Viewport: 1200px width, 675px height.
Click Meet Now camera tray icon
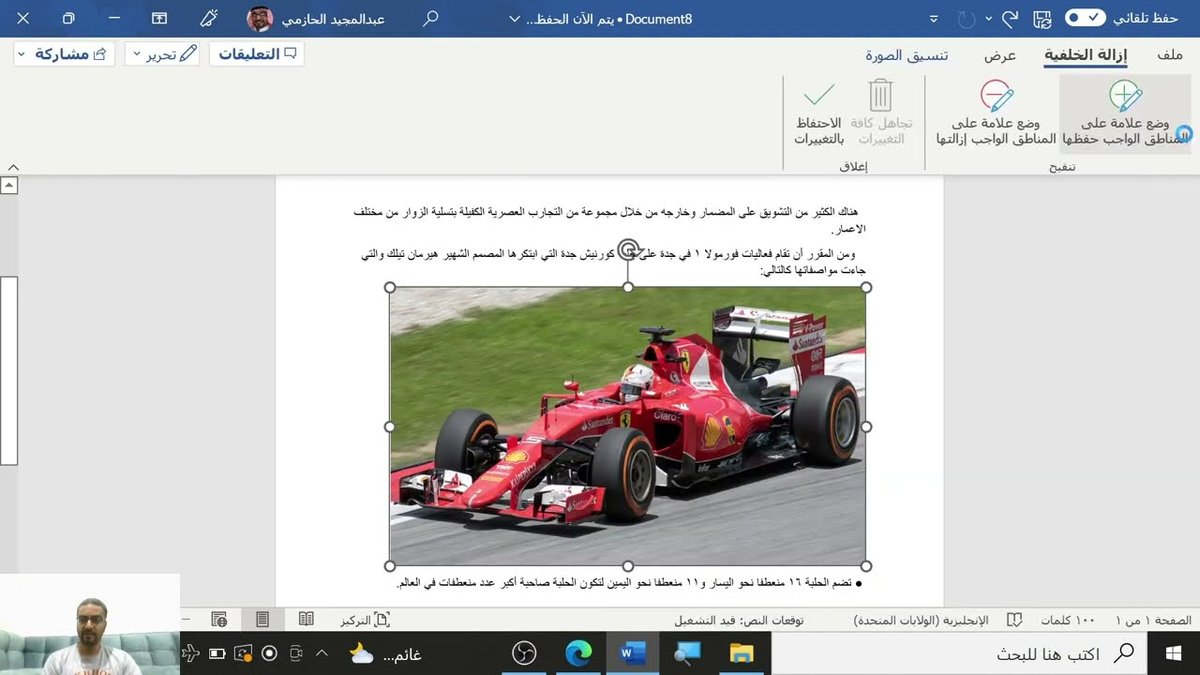tap(295, 654)
